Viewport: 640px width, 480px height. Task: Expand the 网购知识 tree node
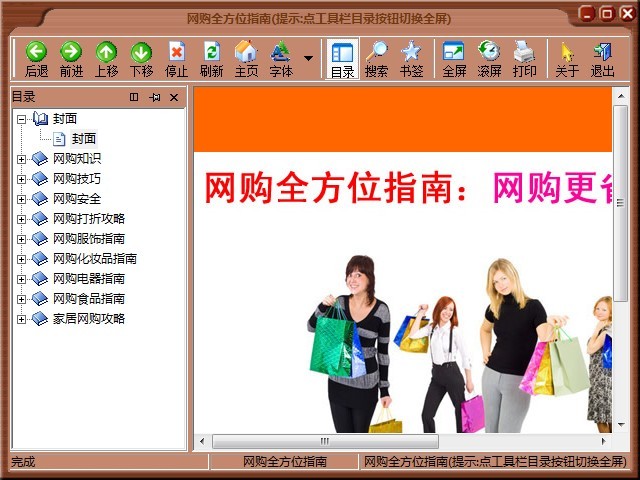21,159
